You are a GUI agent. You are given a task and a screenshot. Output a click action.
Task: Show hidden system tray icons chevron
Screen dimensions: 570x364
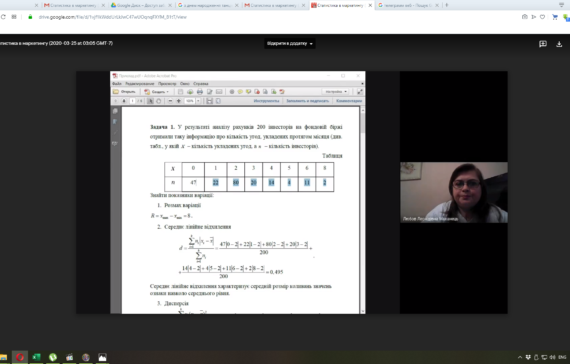(x=520, y=357)
